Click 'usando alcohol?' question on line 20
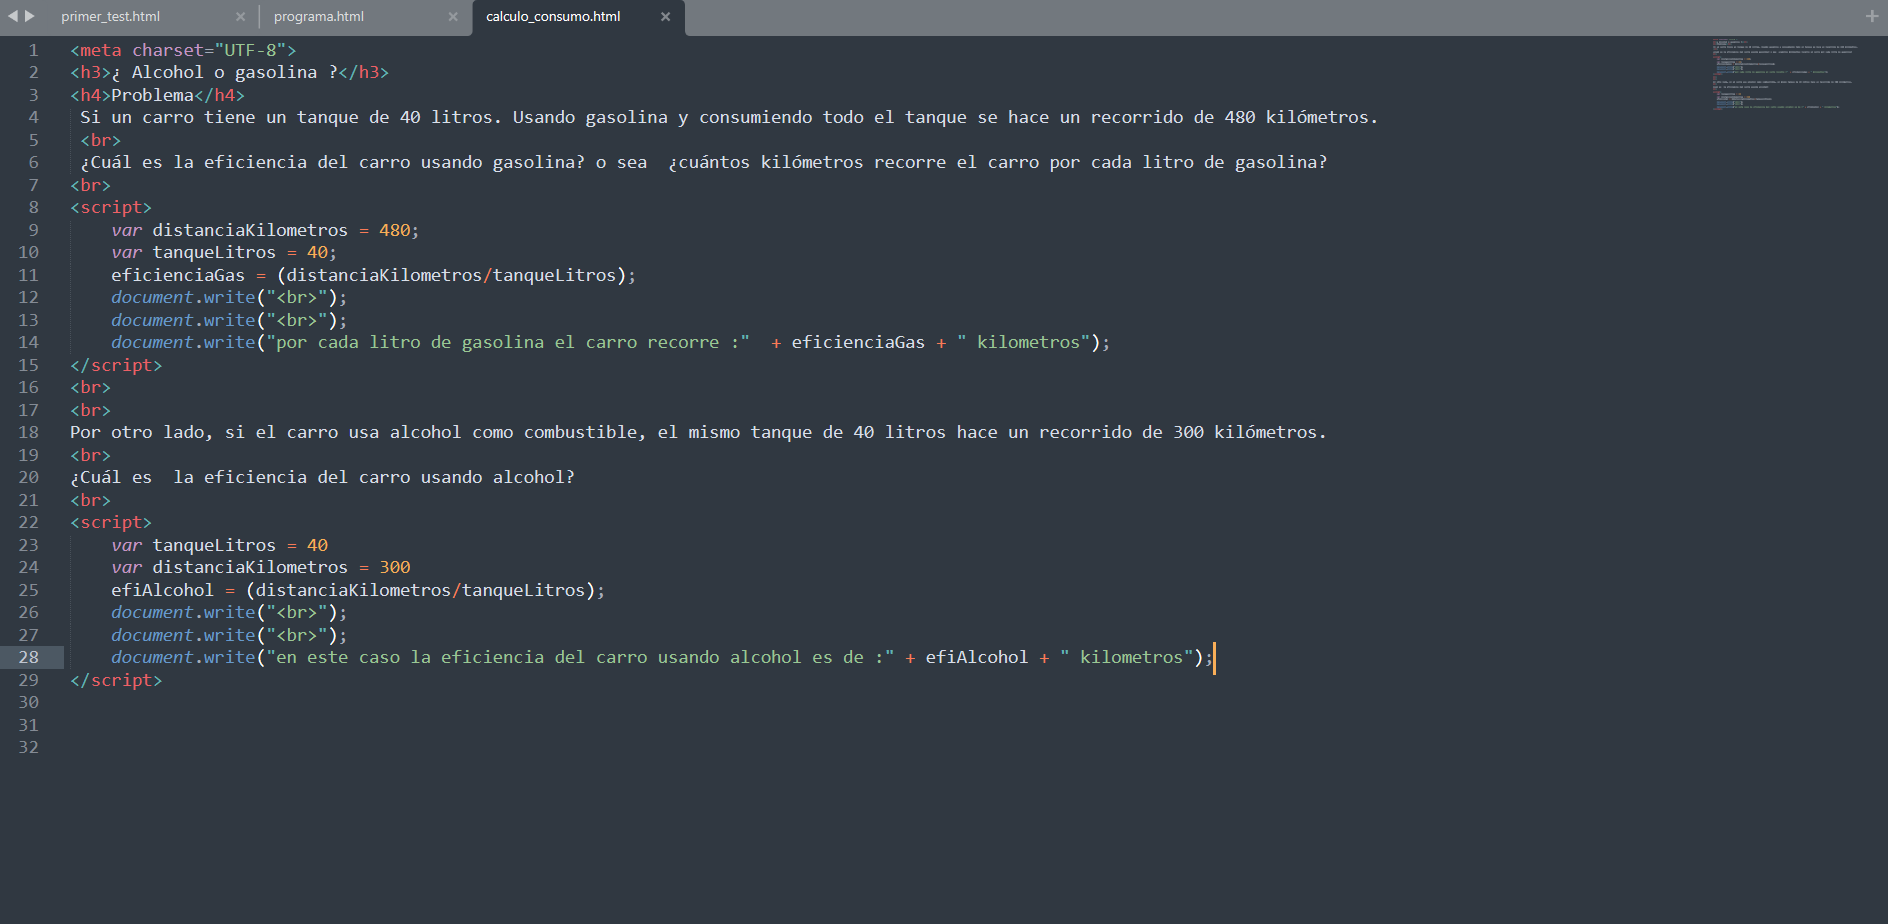The image size is (1888, 924). pos(498,477)
